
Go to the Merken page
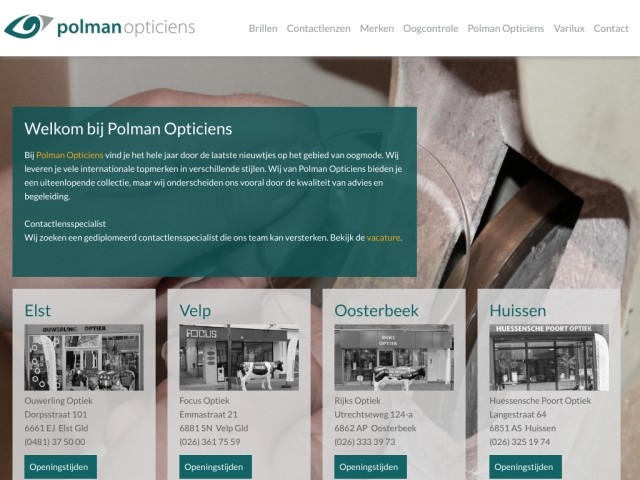point(377,29)
